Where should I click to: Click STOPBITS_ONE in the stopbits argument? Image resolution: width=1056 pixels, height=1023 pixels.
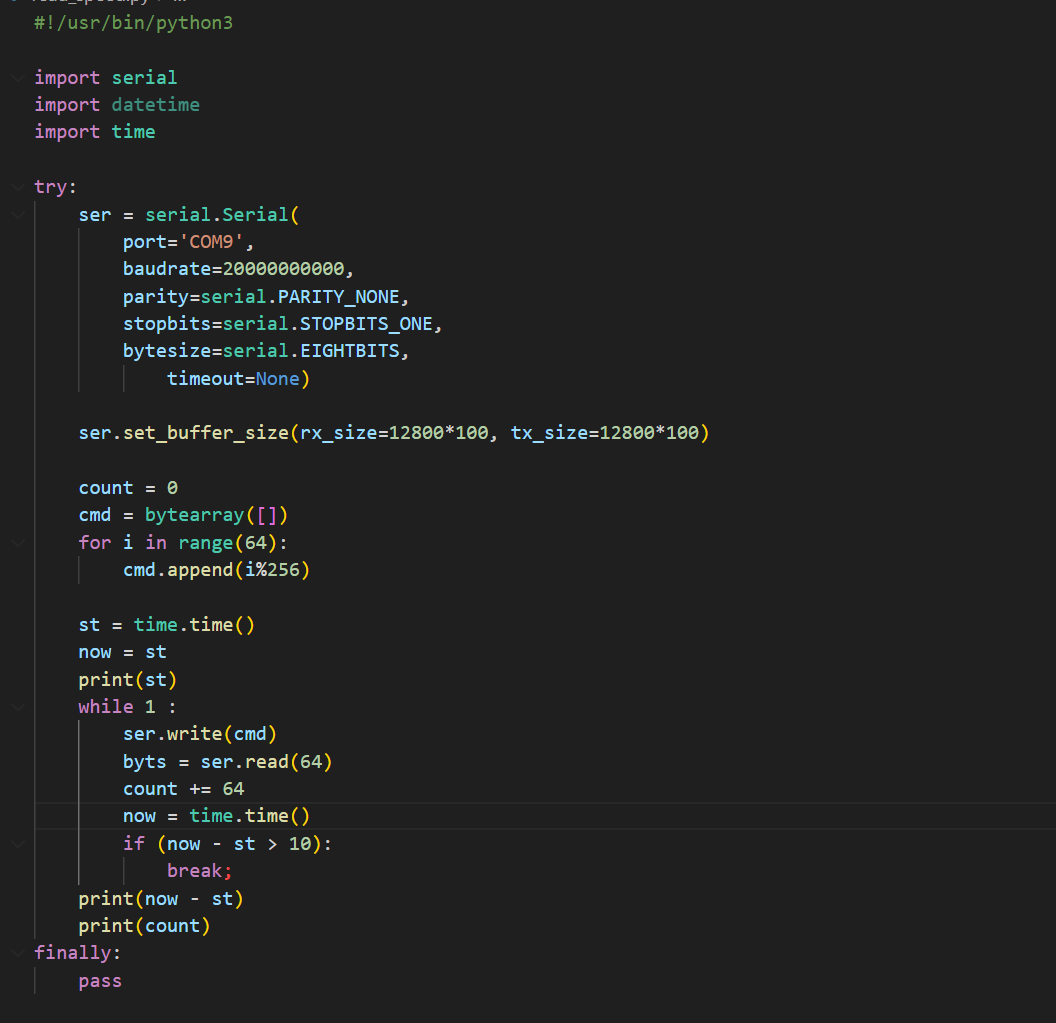pyautogui.click(x=366, y=324)
